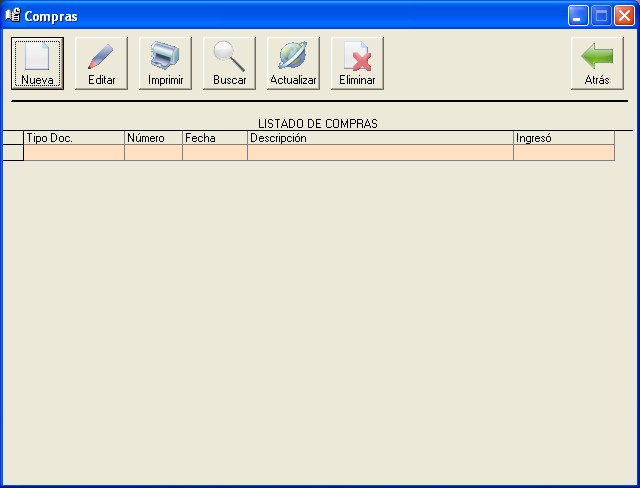Go back with the Atrás arrow

(x=597, y=63)
